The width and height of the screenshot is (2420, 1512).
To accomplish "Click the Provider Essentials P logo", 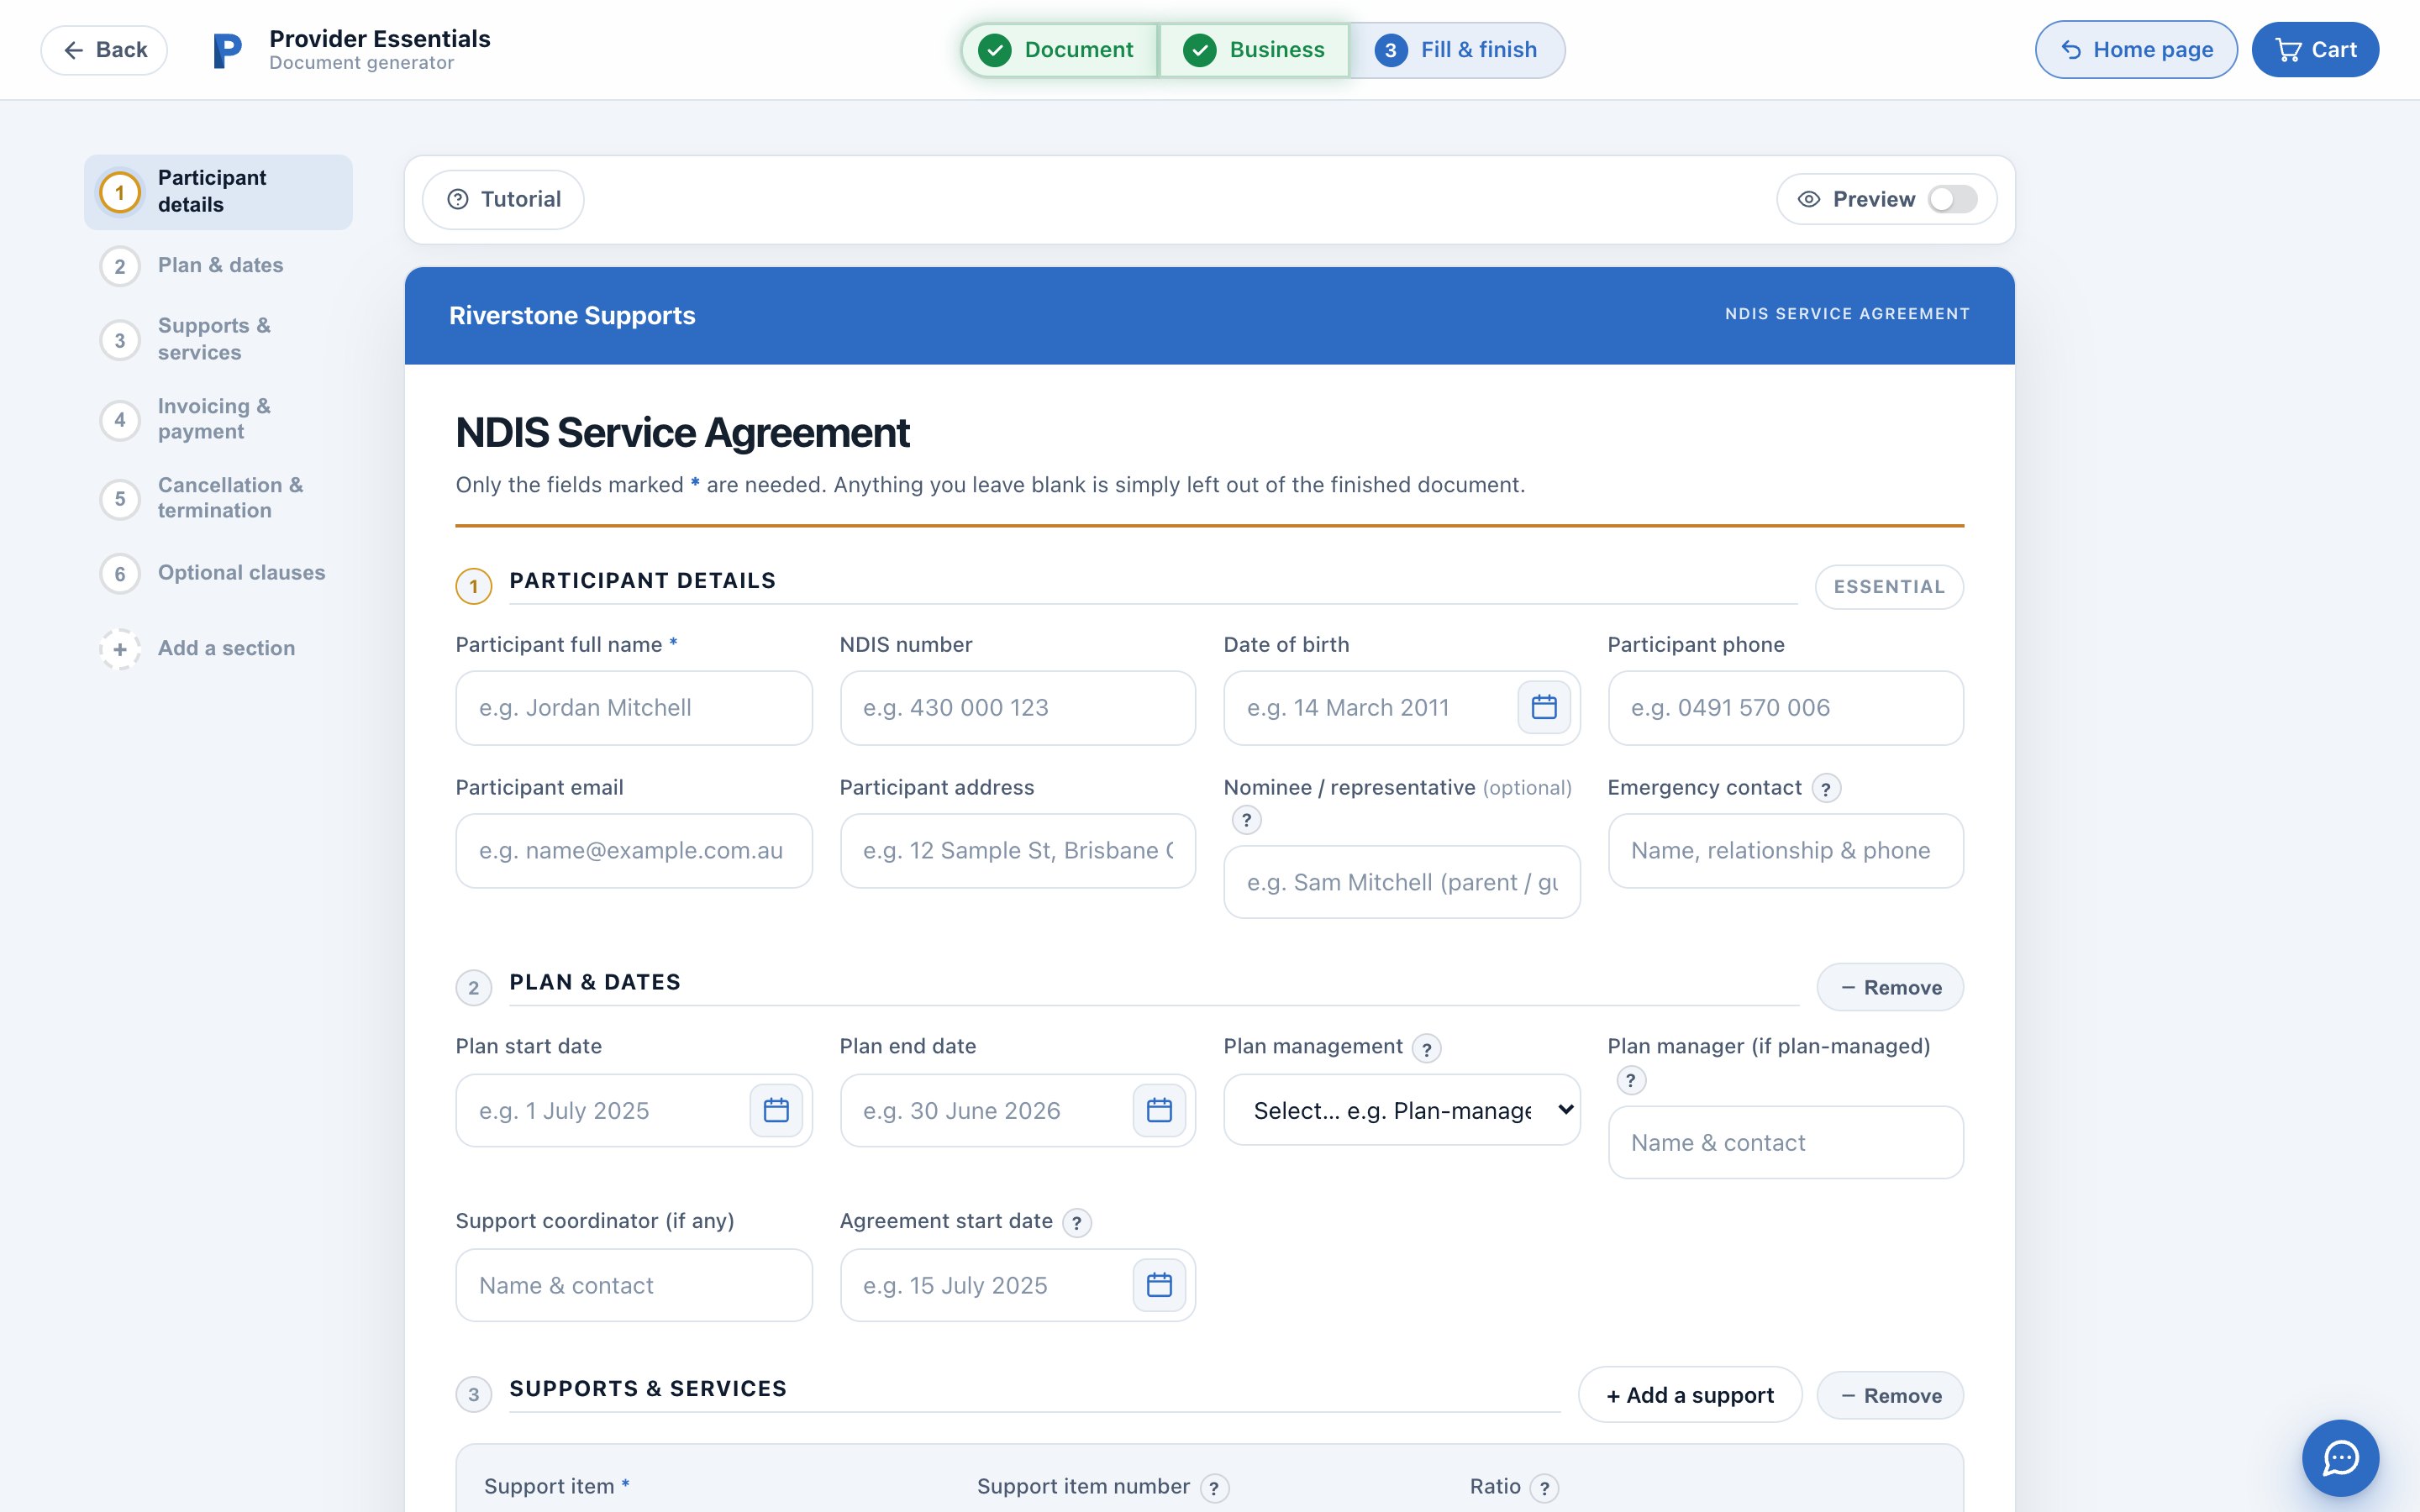I will pos(228,50).
